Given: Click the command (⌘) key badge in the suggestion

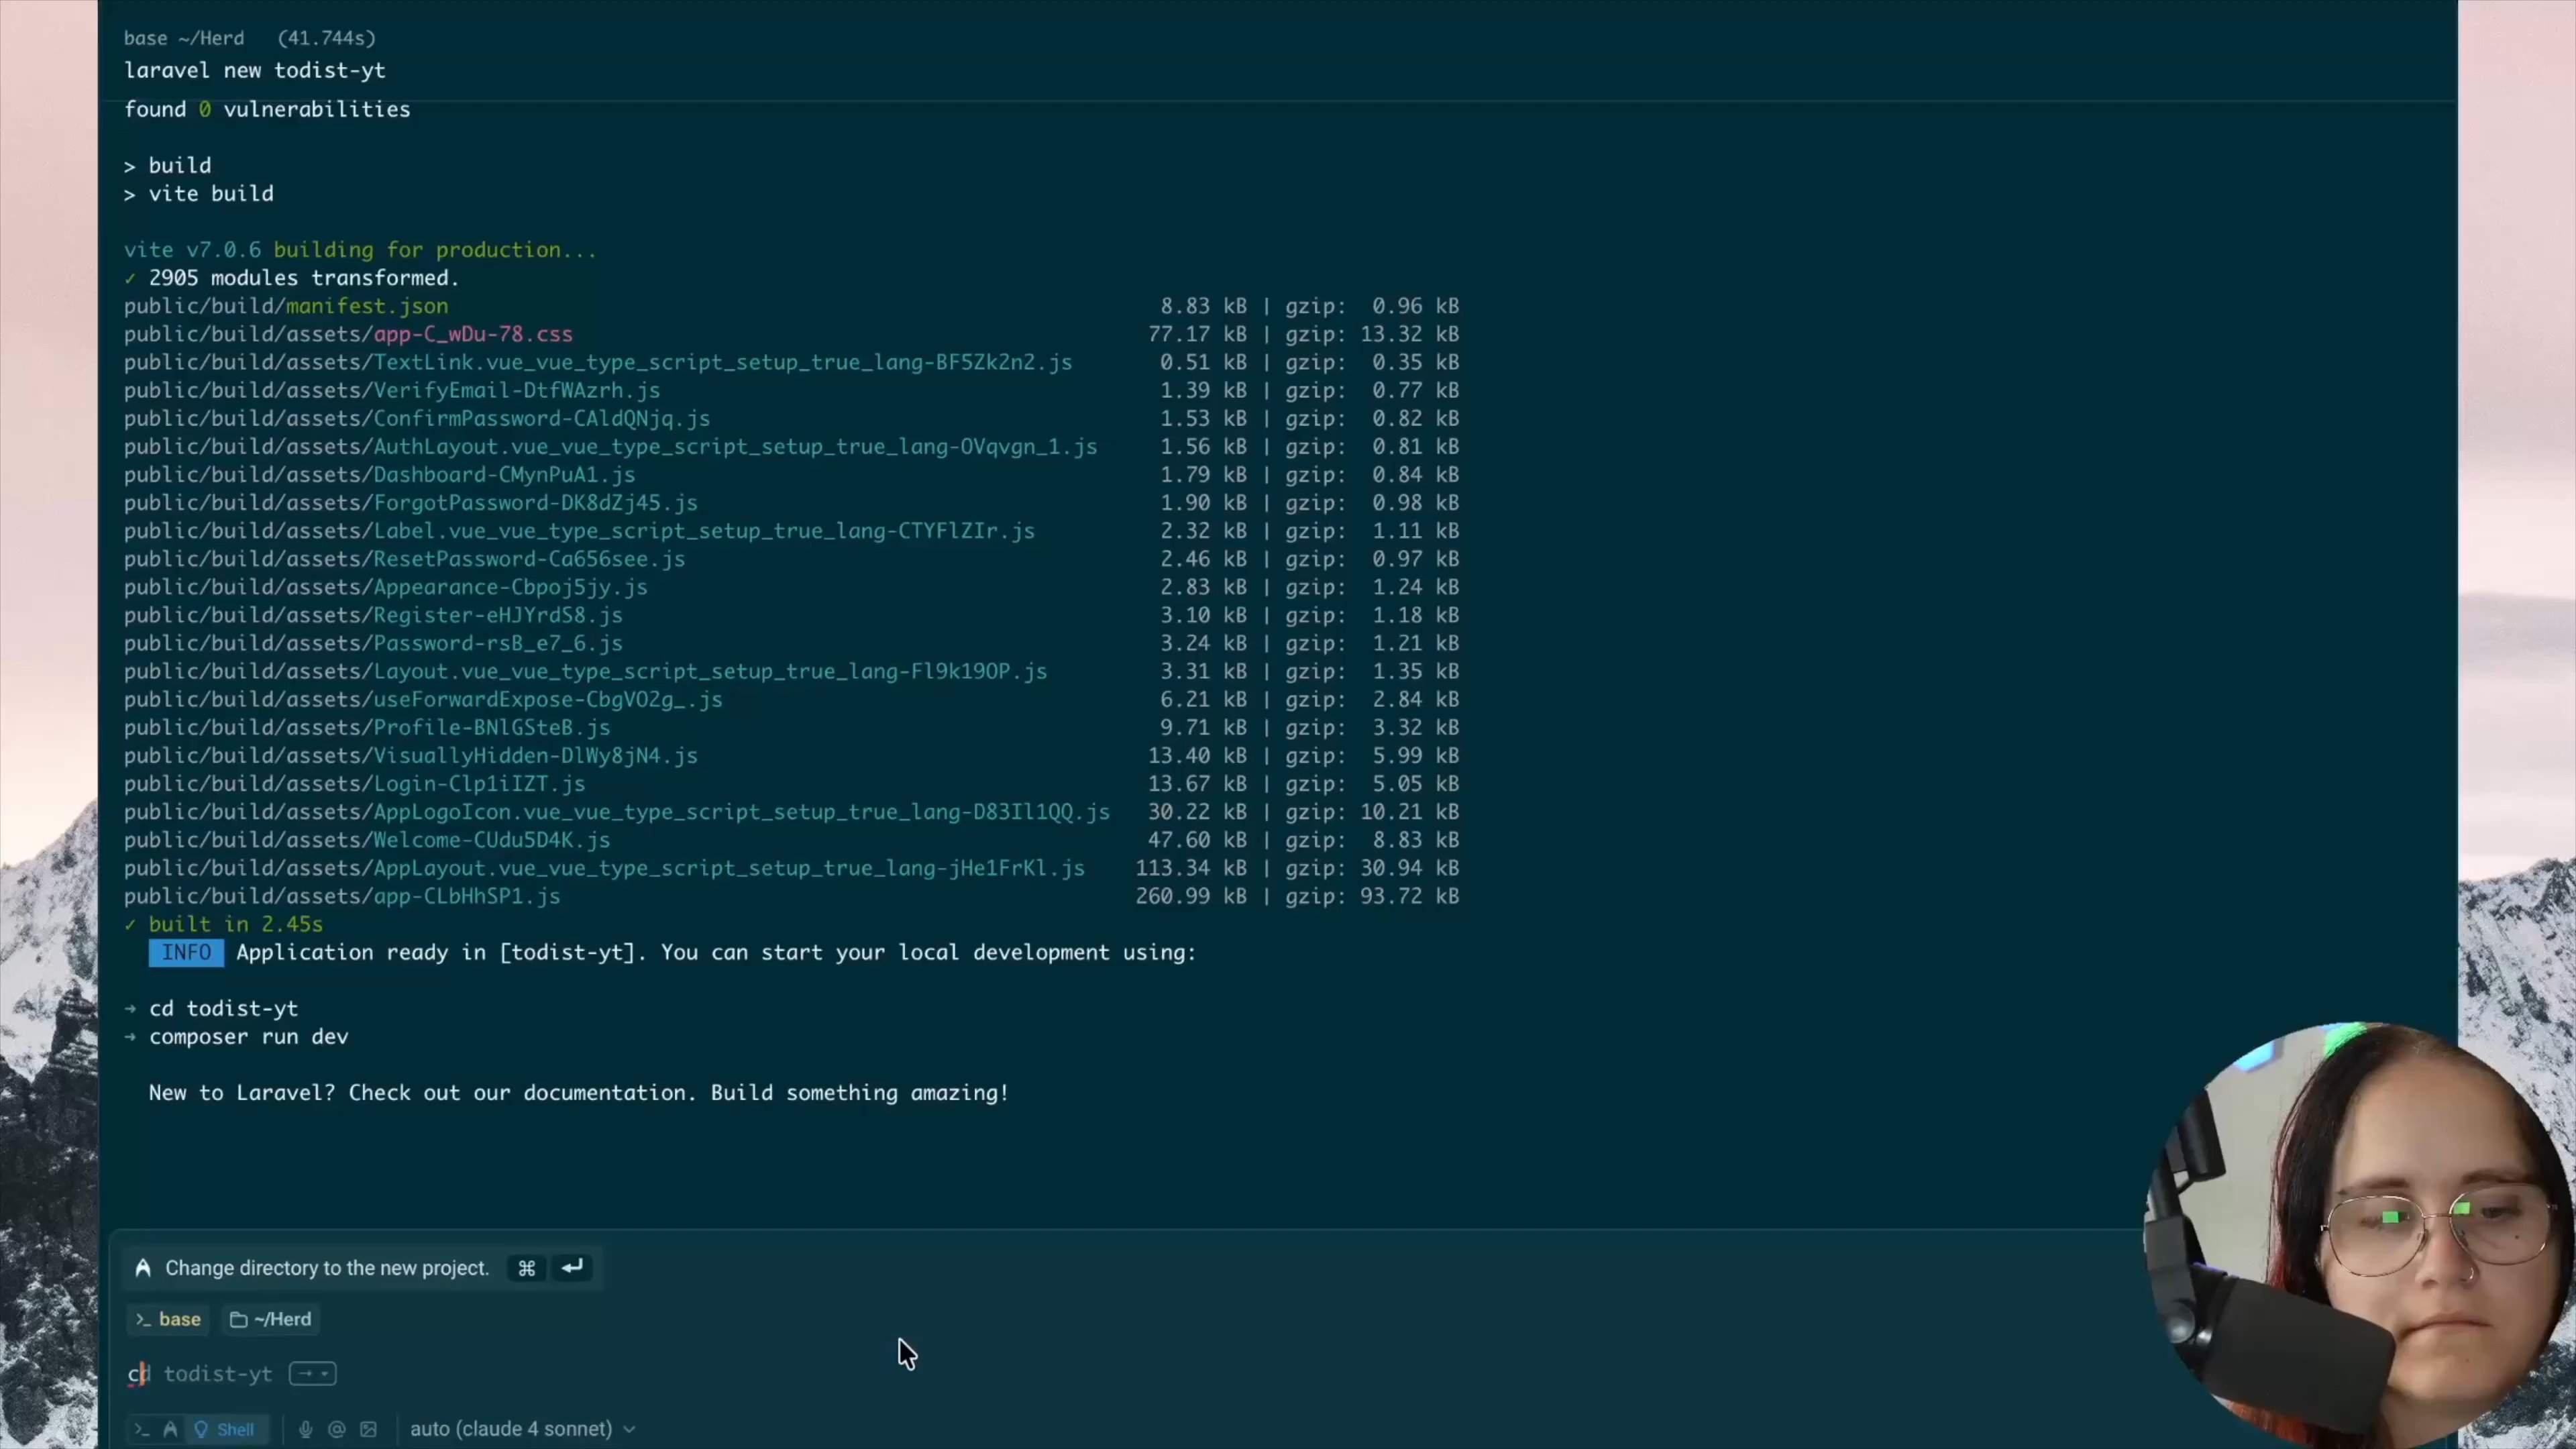Looking at the screenshot, I should point(525,1267).
